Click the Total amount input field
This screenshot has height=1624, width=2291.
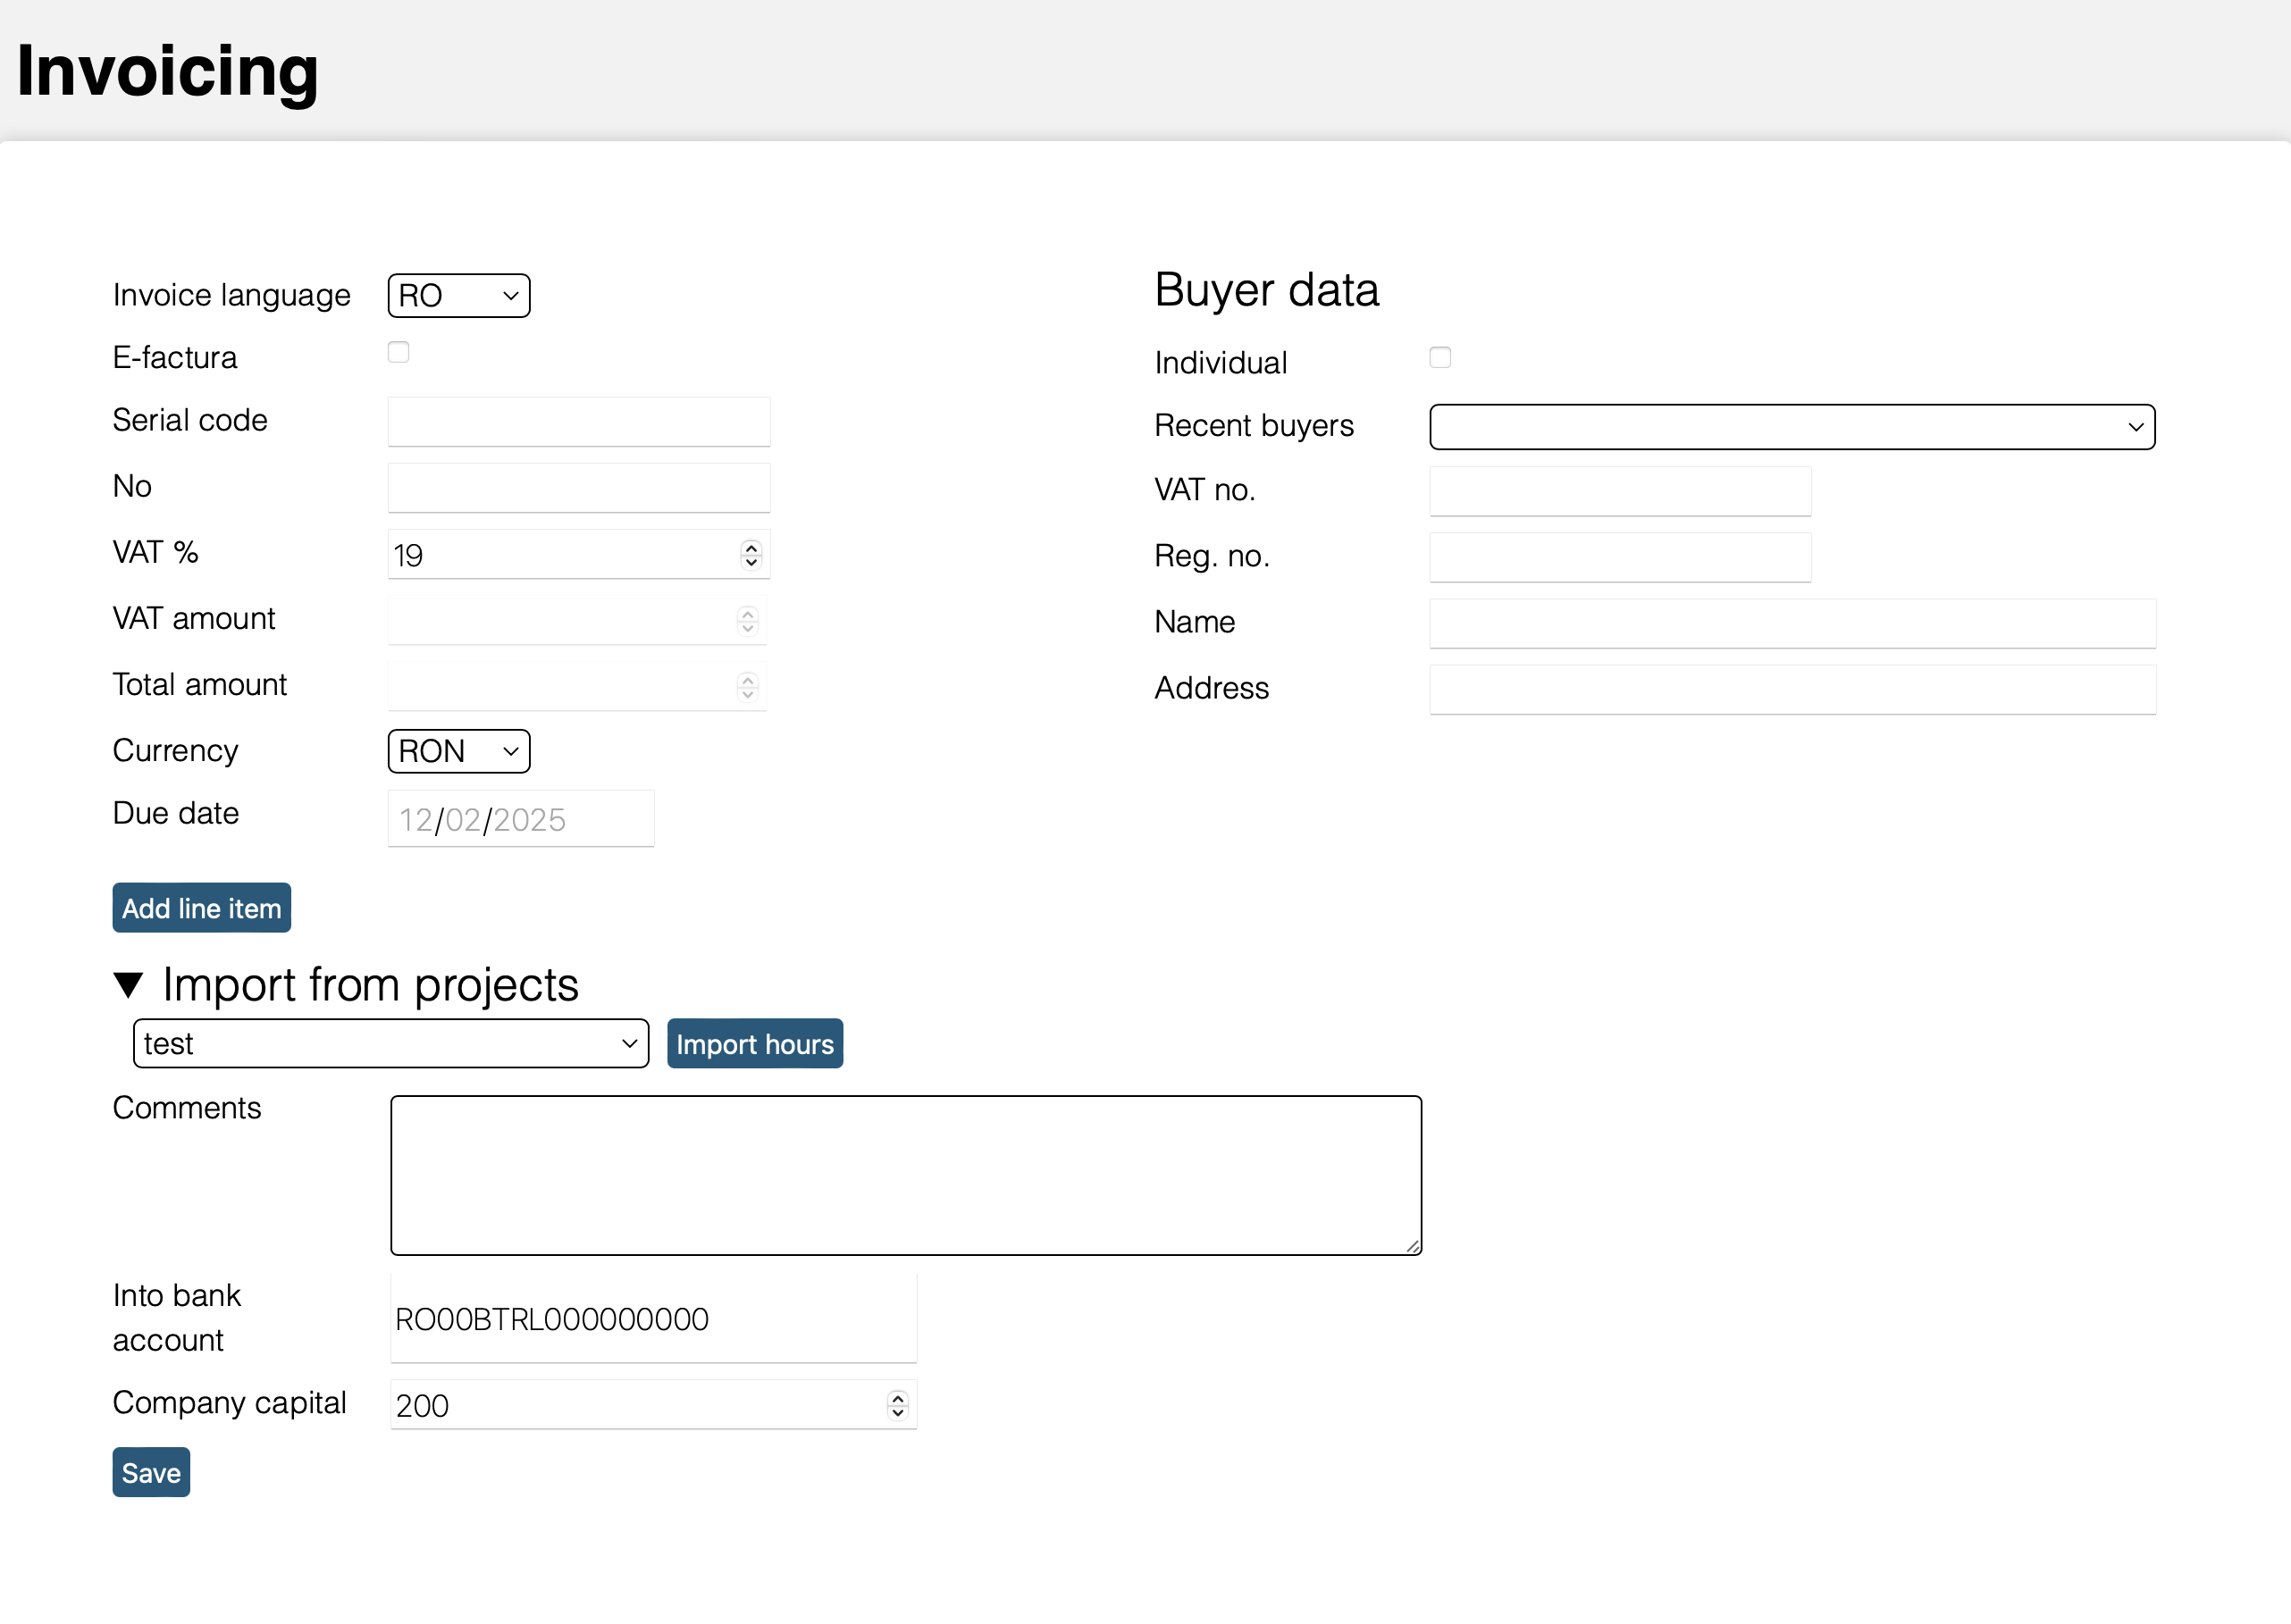point(577,686)
